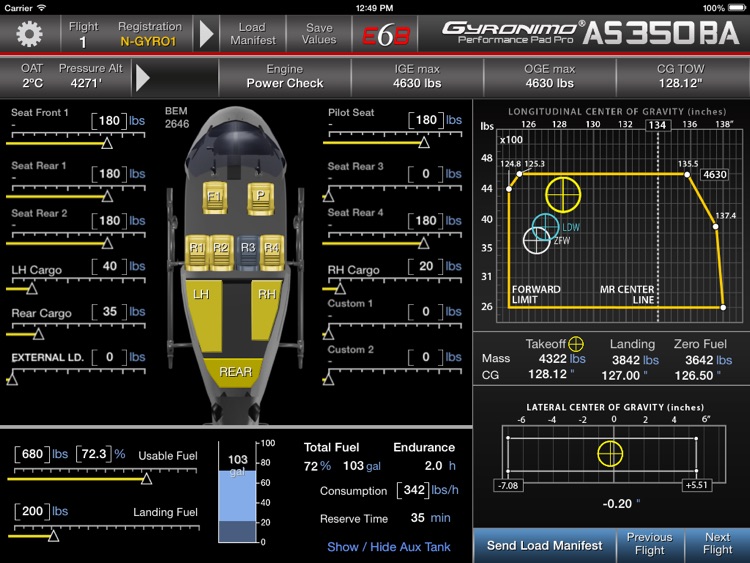Open the Engine Power Check
The height and width of the screenshot is (563, 750).
click(x=285, y=77)
